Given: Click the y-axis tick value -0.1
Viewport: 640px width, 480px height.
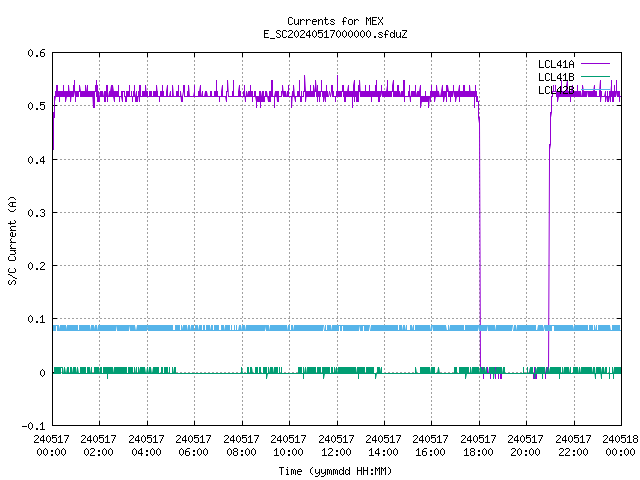Looking at the screenshot, I should (33, 426).
